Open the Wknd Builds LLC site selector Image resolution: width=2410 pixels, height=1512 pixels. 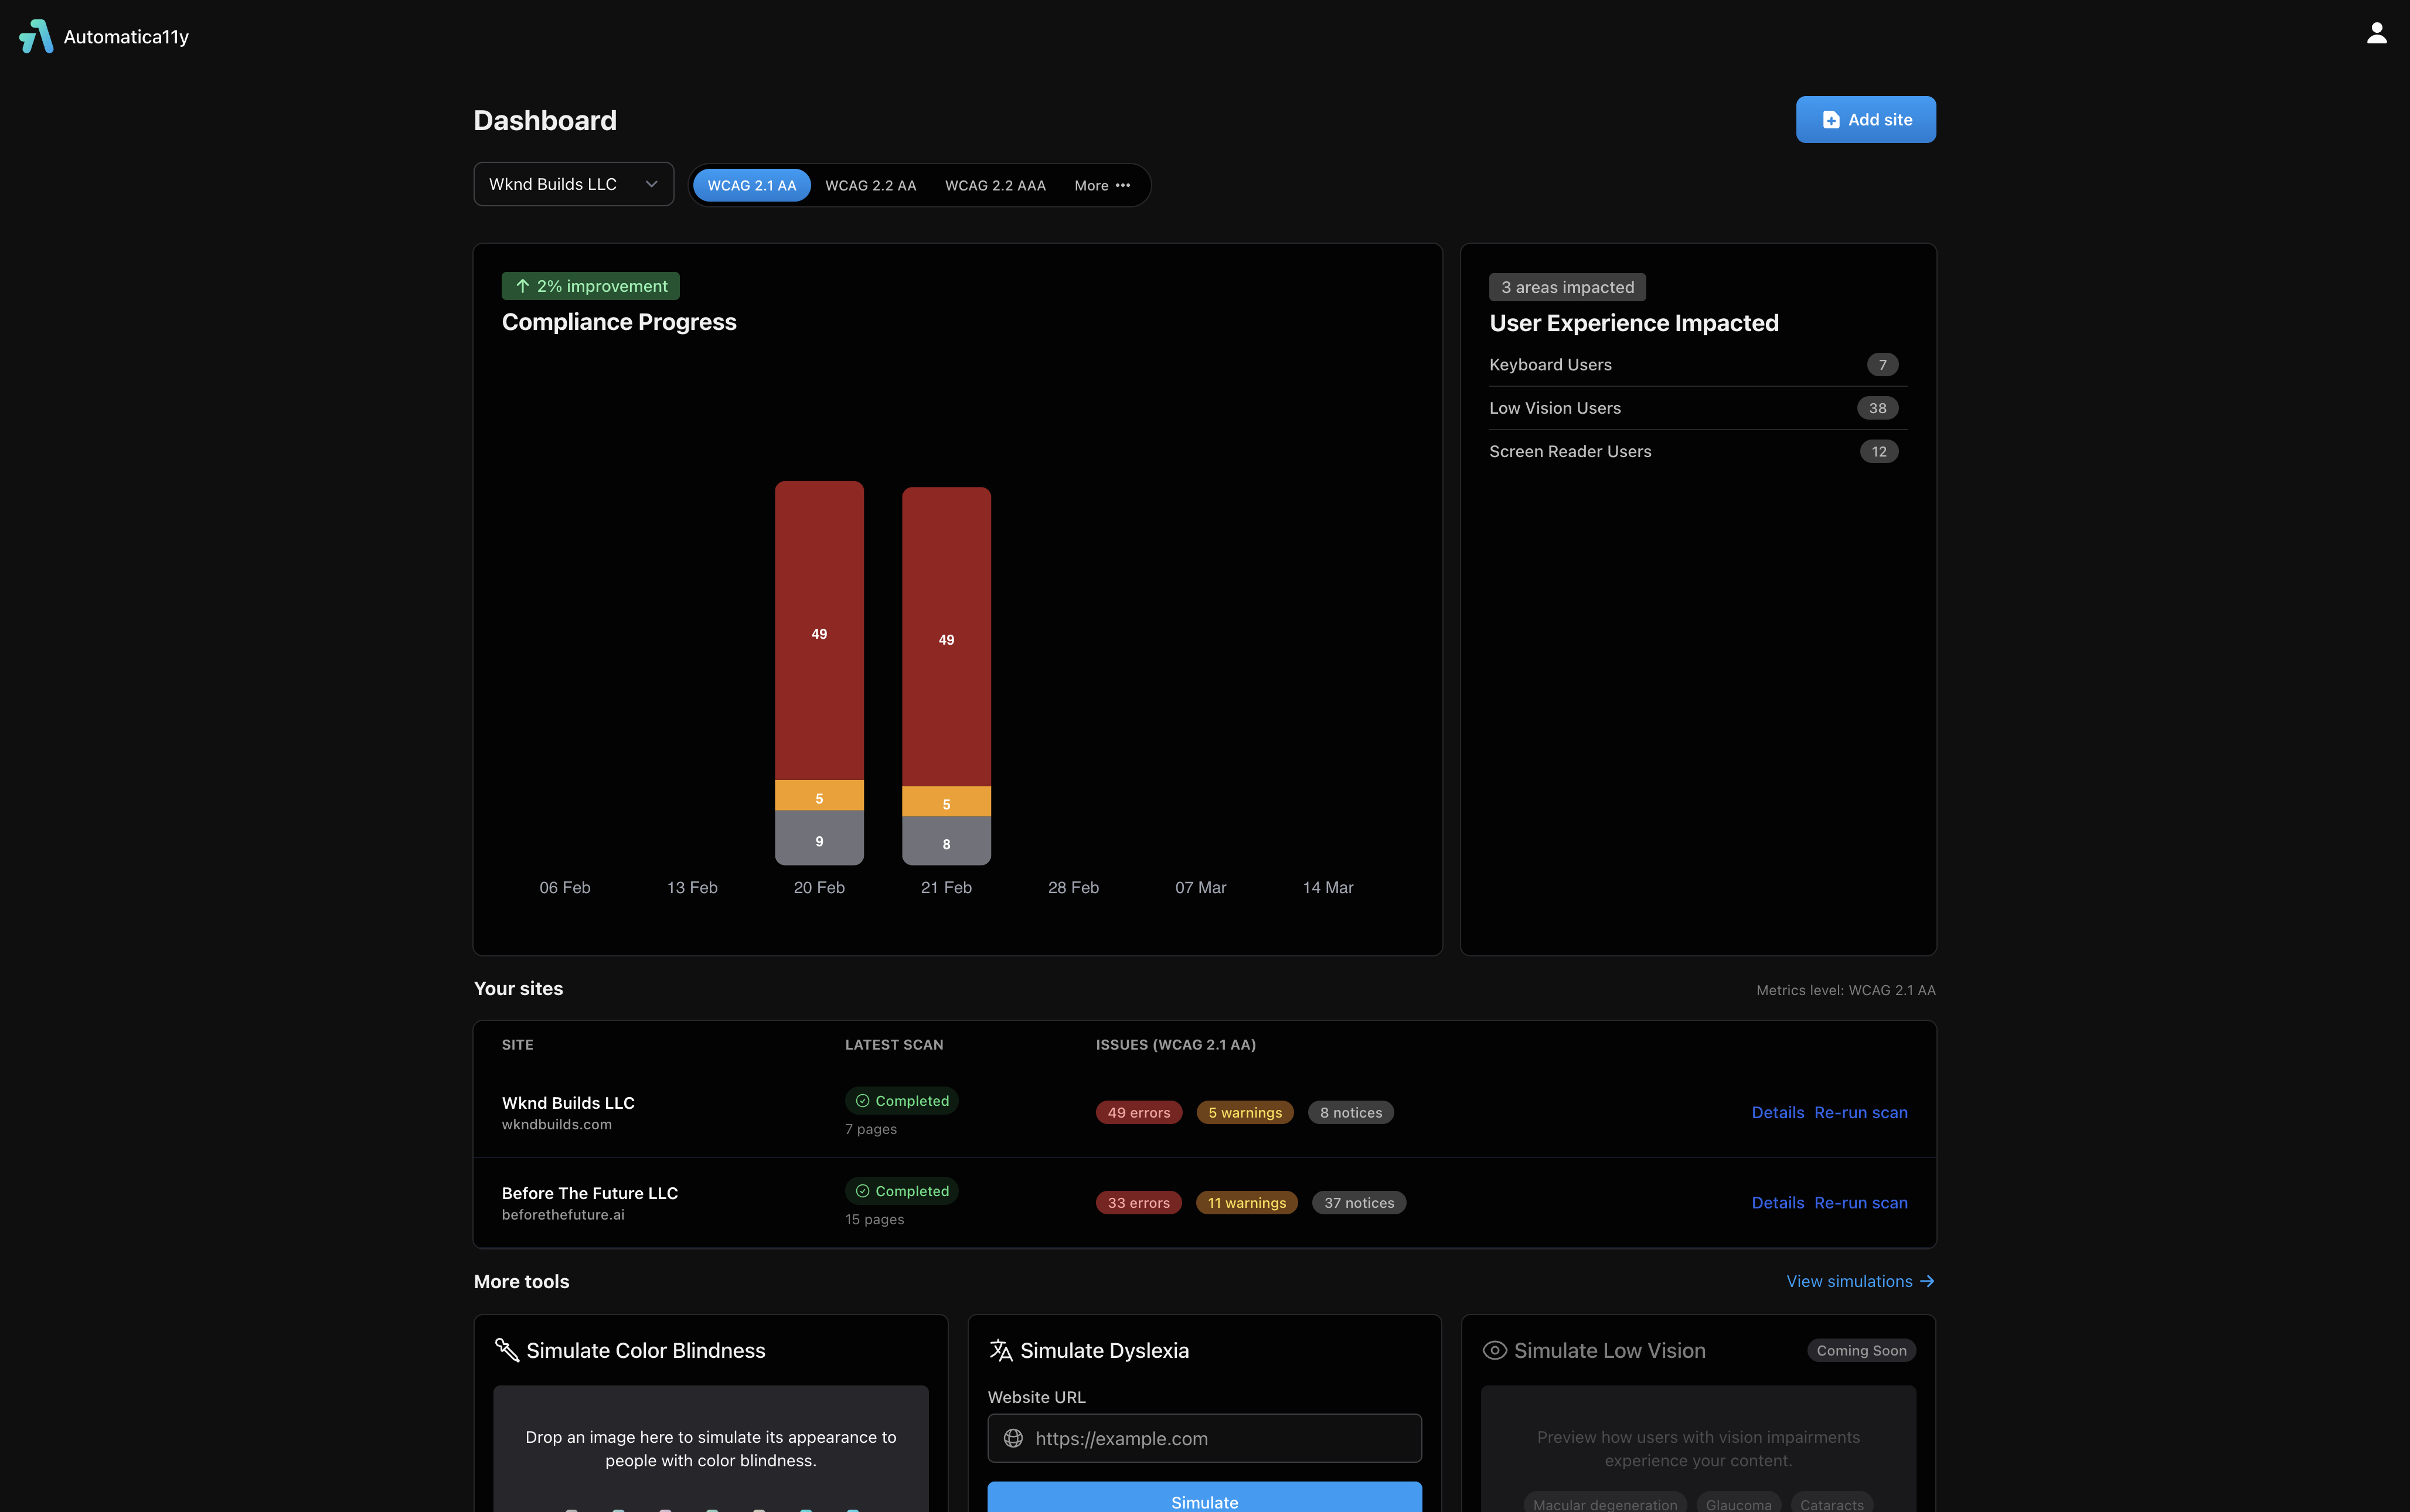coord(573,184)
